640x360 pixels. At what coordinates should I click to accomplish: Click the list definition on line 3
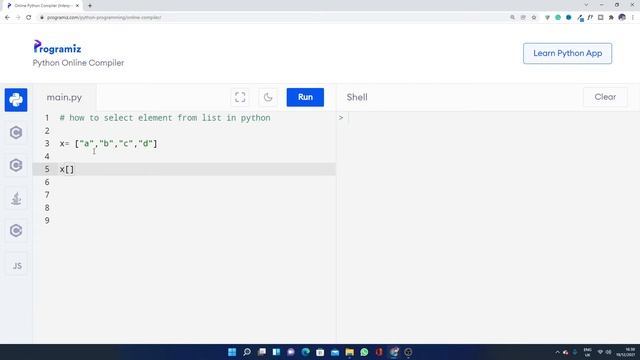[108, 144]
